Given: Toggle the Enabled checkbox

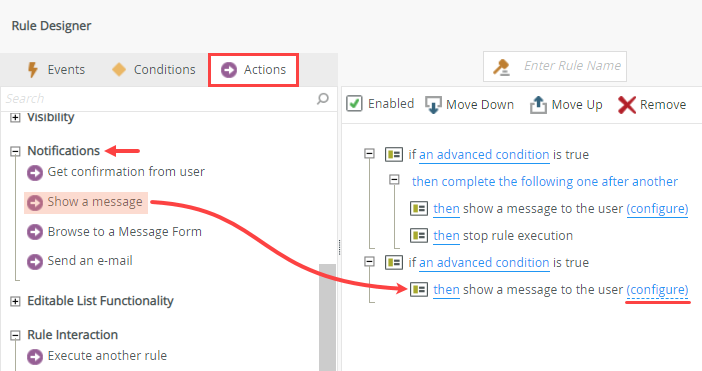Looking at the screenshot, I should click(x=354, y=104).
